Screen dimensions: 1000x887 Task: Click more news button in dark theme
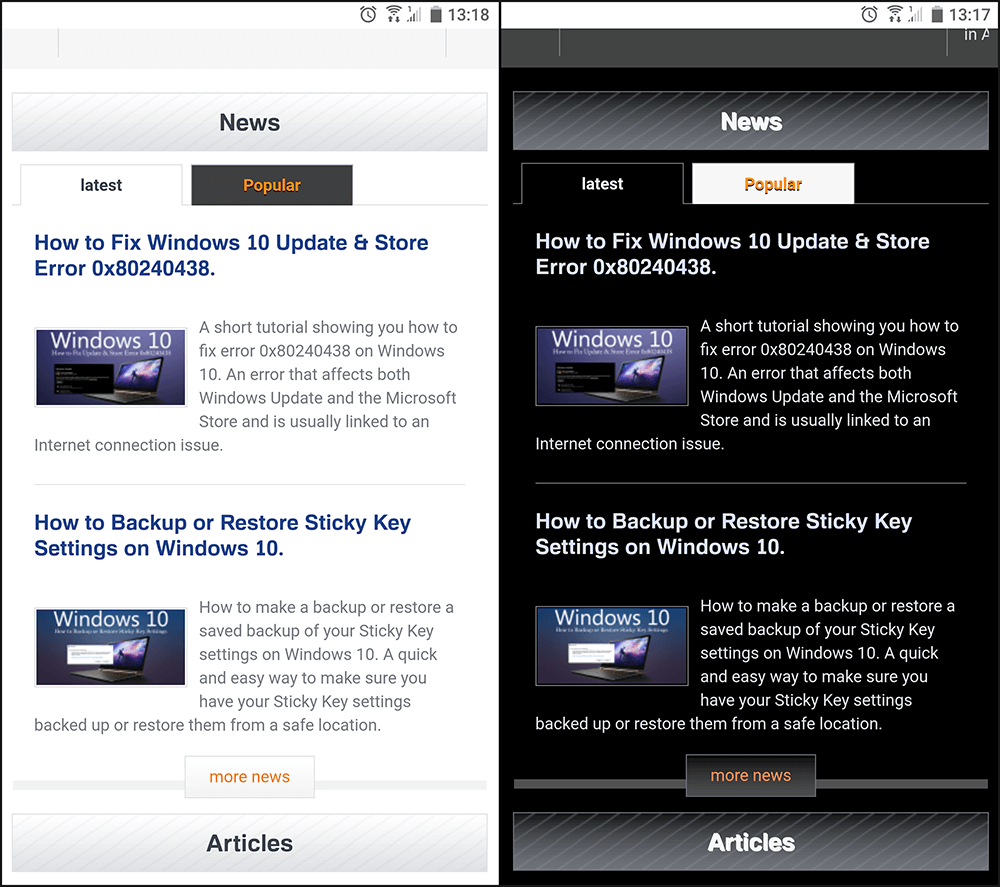click(751, 775)
